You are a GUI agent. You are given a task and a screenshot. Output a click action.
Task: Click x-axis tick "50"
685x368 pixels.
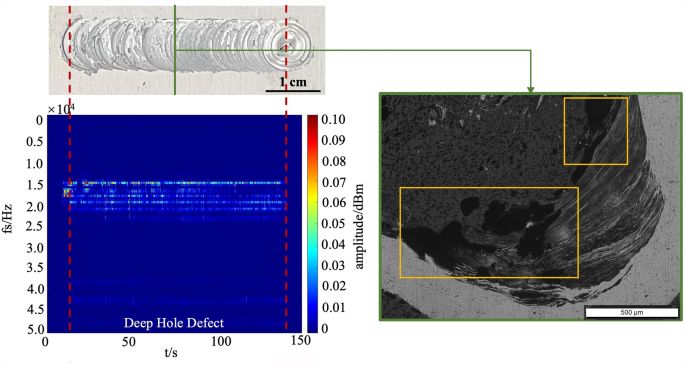pos(128,341)
